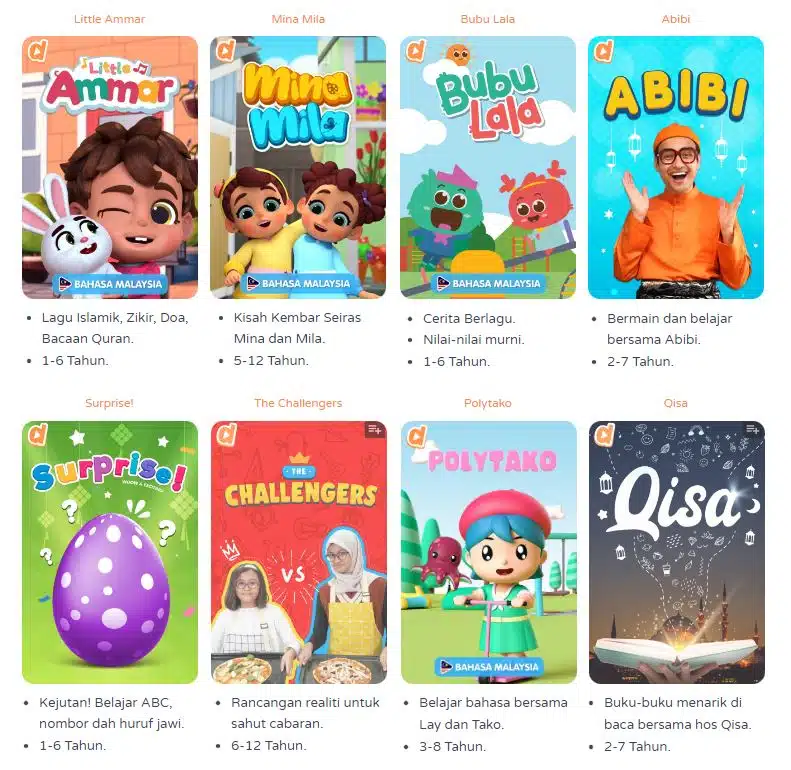Click Bahasa Malaysia badge on Polytako poster
Screen dimensions: 791x770
point(489,667)
